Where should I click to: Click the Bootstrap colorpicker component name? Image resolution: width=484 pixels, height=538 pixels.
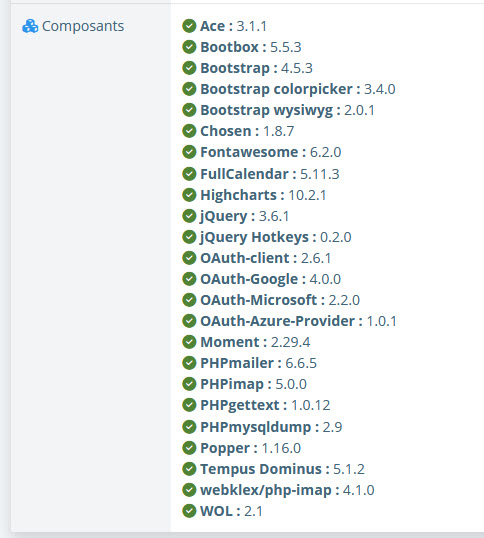coord(276,89)
